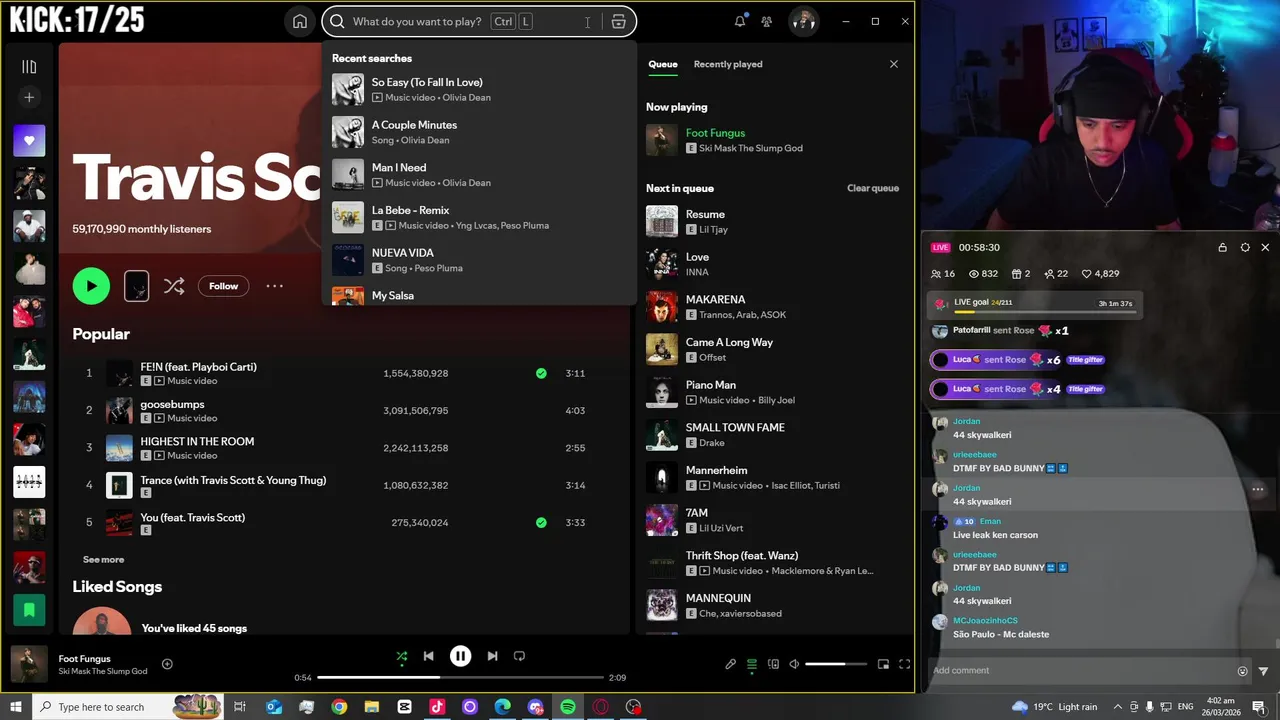
Task: Click the green saved checkmark on FE!N
Action: coord(541,373)
